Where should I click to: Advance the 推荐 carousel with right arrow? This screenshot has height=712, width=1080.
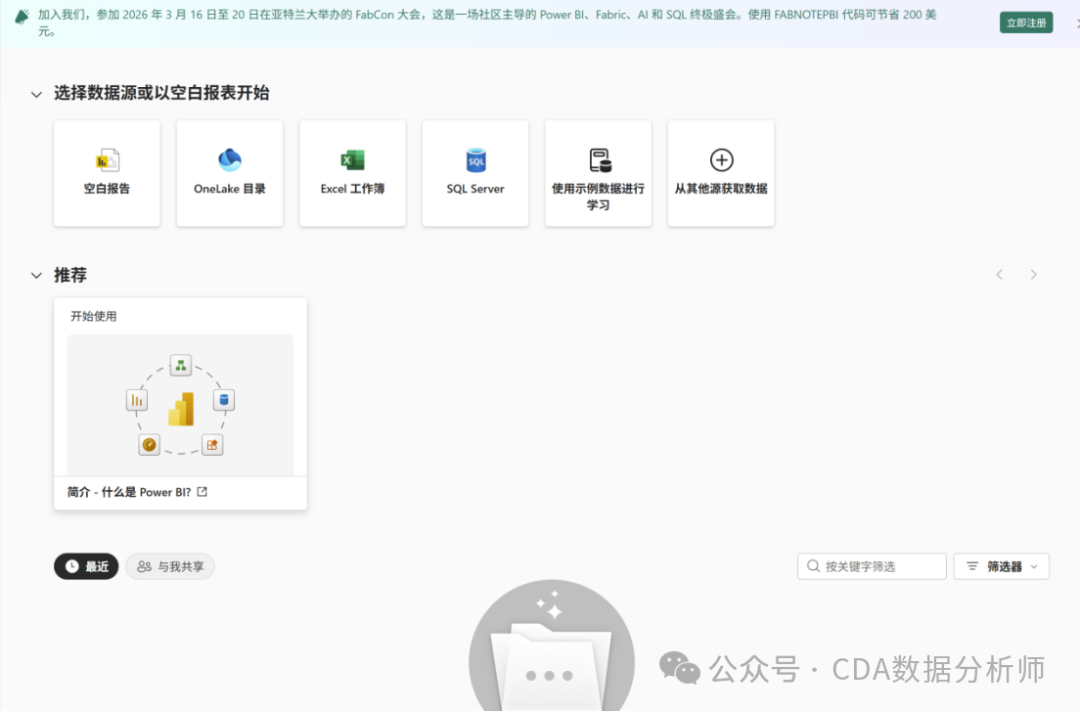coord(1033,273)
